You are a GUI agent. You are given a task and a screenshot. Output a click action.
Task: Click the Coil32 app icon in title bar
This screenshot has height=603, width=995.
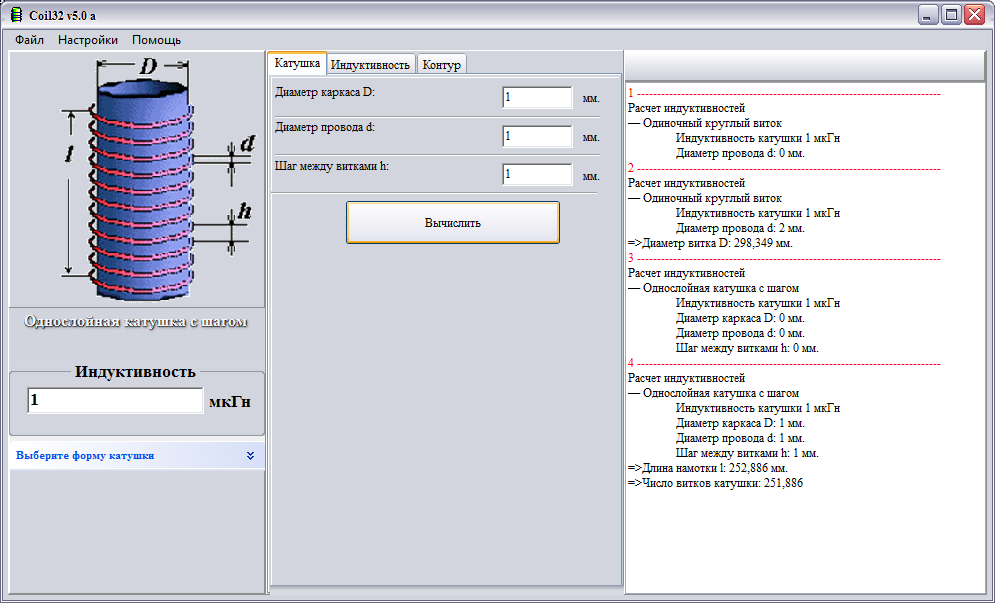16,15
